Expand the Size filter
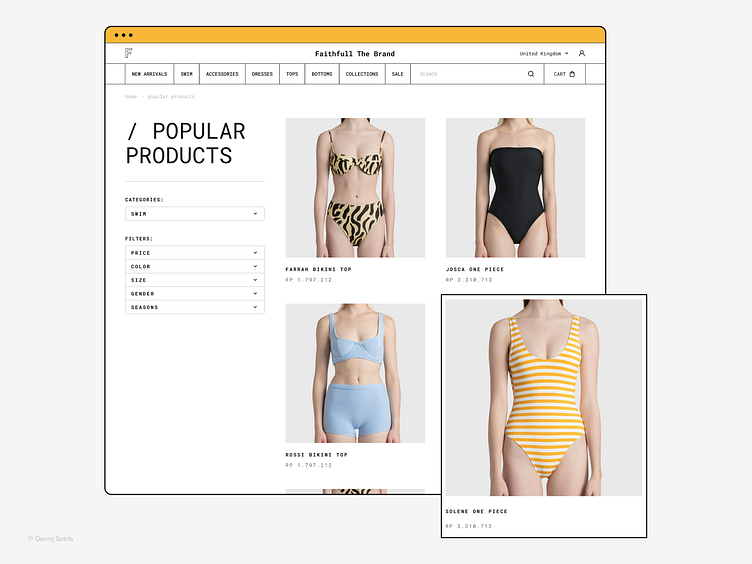This screenshot has height=564, width=752. coord(195,280)
